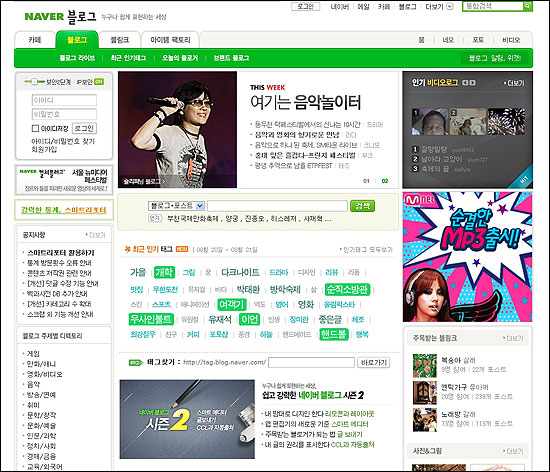Go to featured page 02
Viewport: 550px width, 472px height.
385,181
